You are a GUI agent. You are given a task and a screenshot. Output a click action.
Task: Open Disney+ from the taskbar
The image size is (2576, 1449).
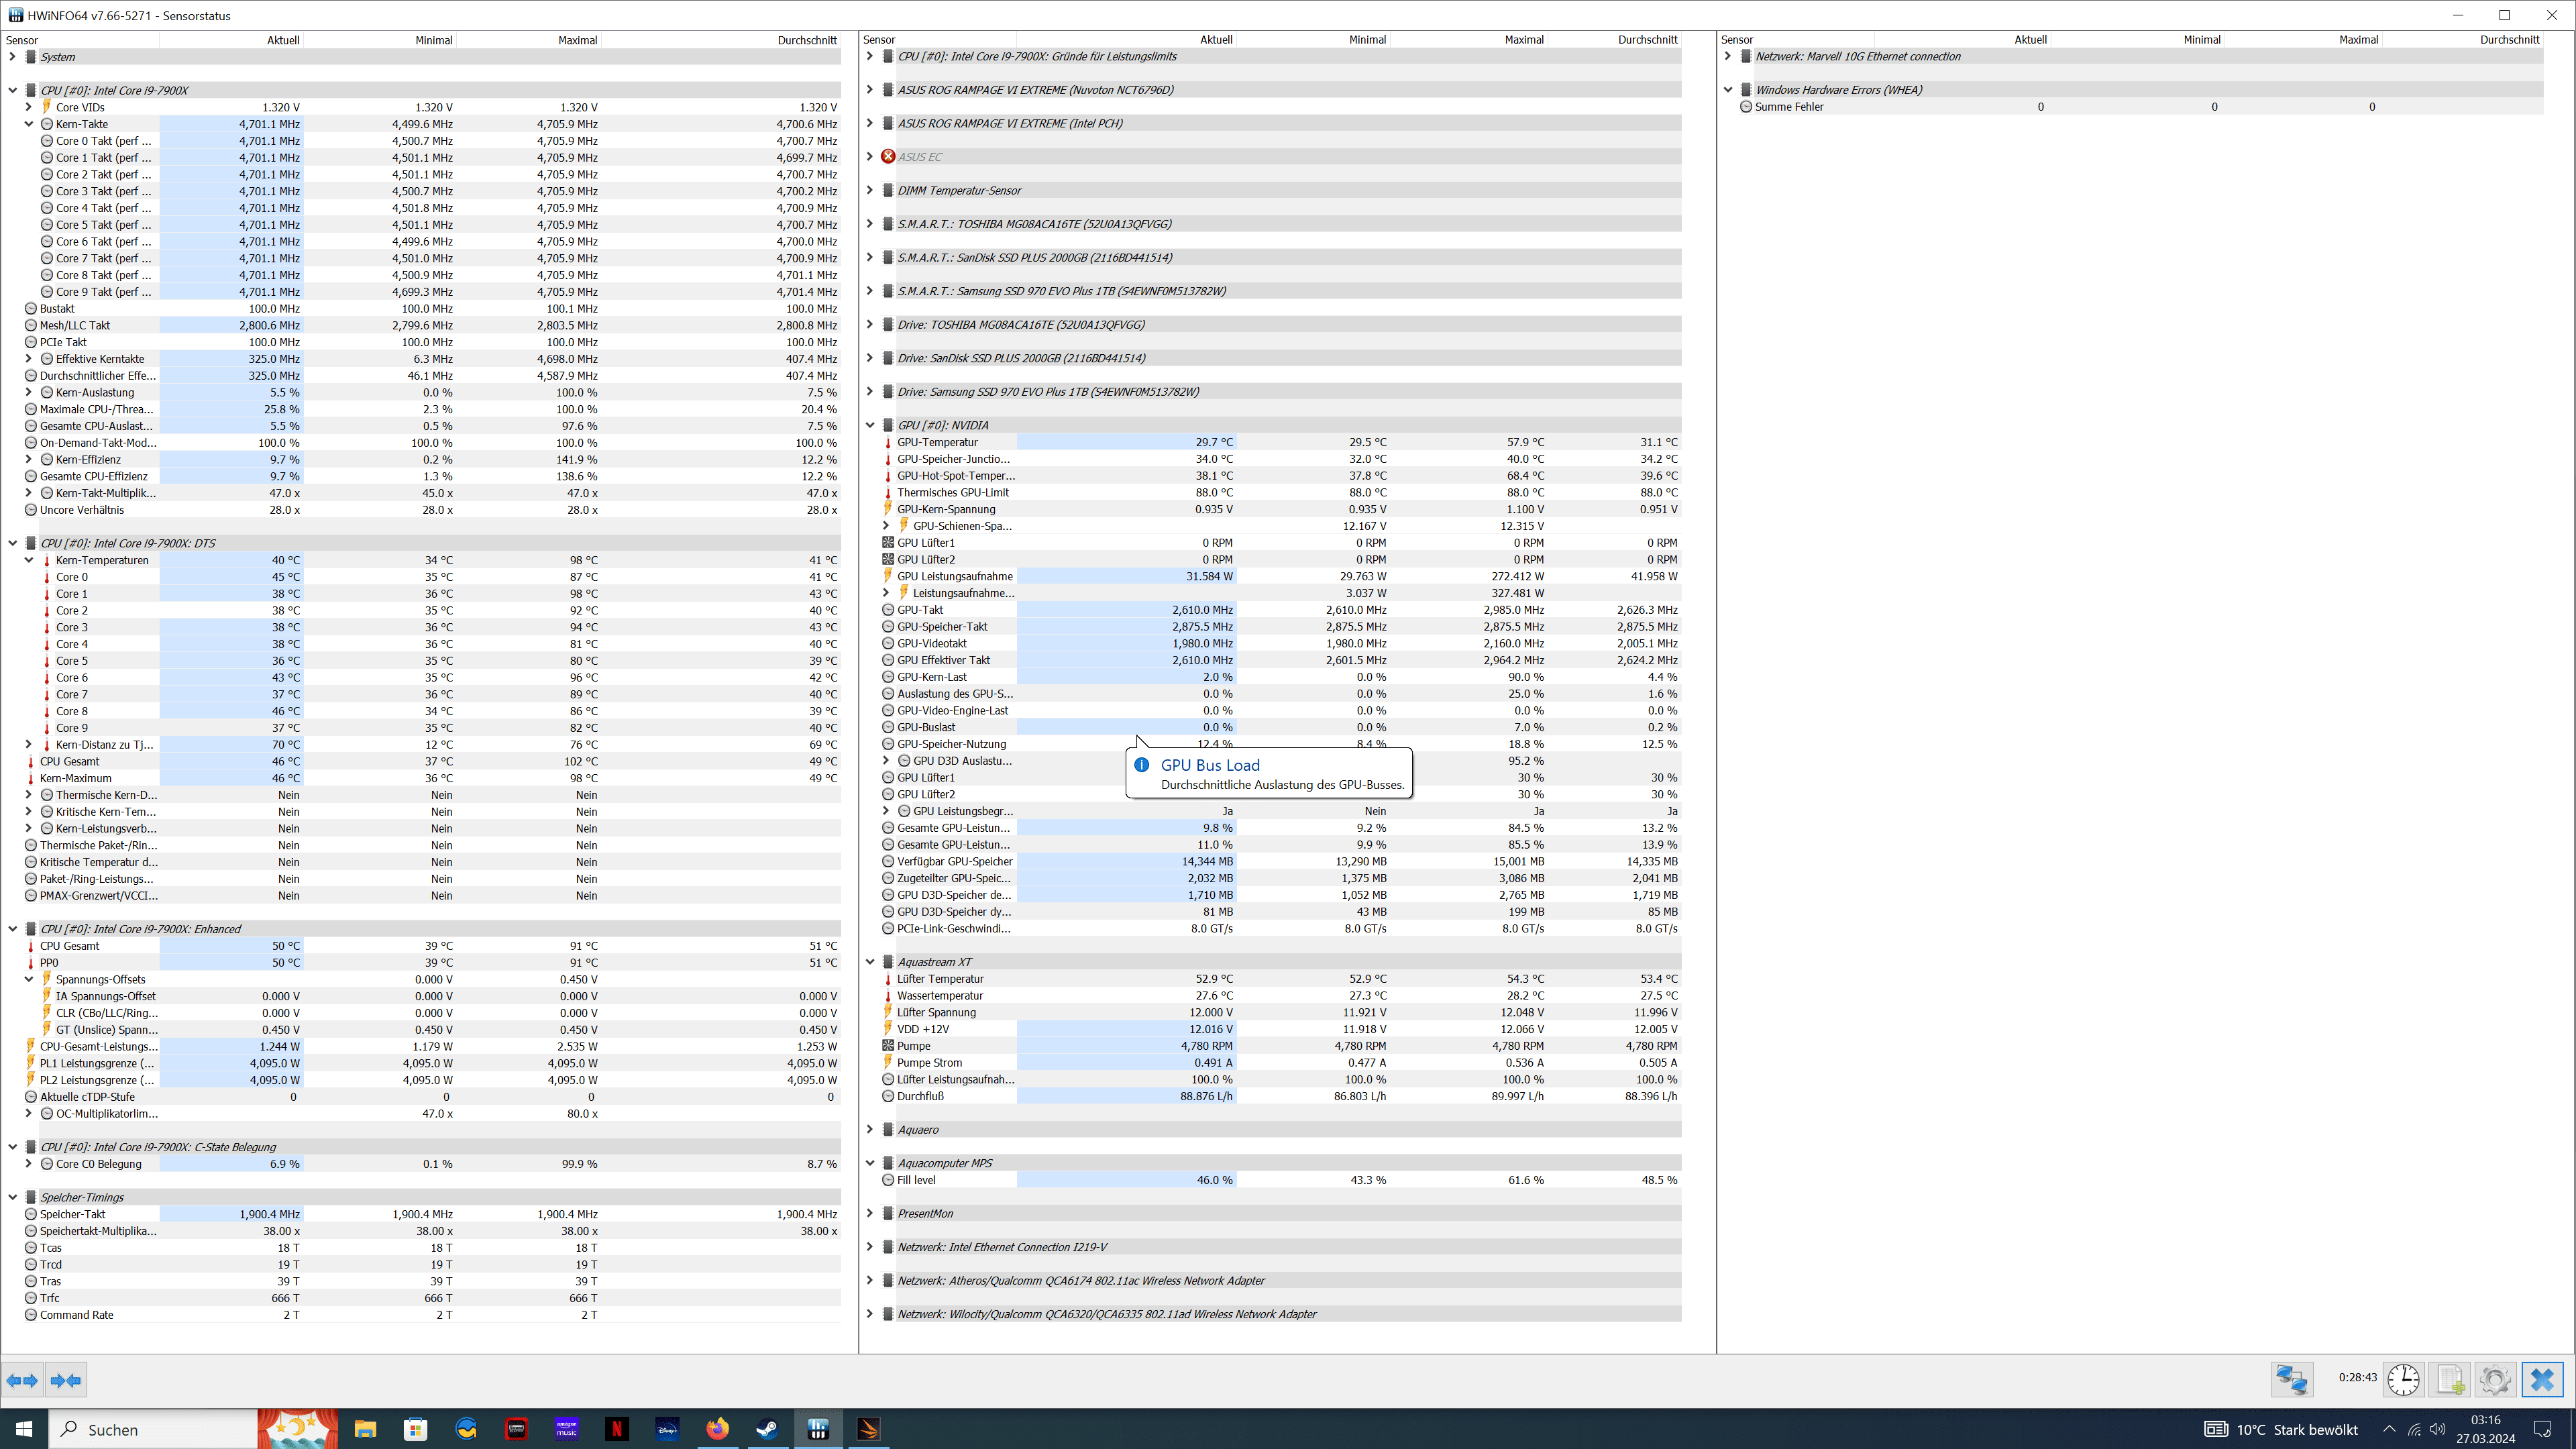coord(667,1429)
